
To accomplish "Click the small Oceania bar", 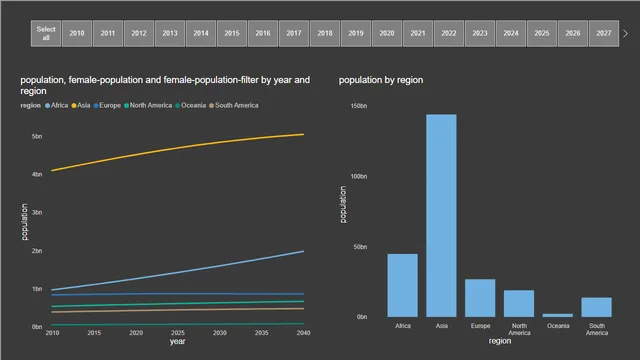I will click(558, 315).
